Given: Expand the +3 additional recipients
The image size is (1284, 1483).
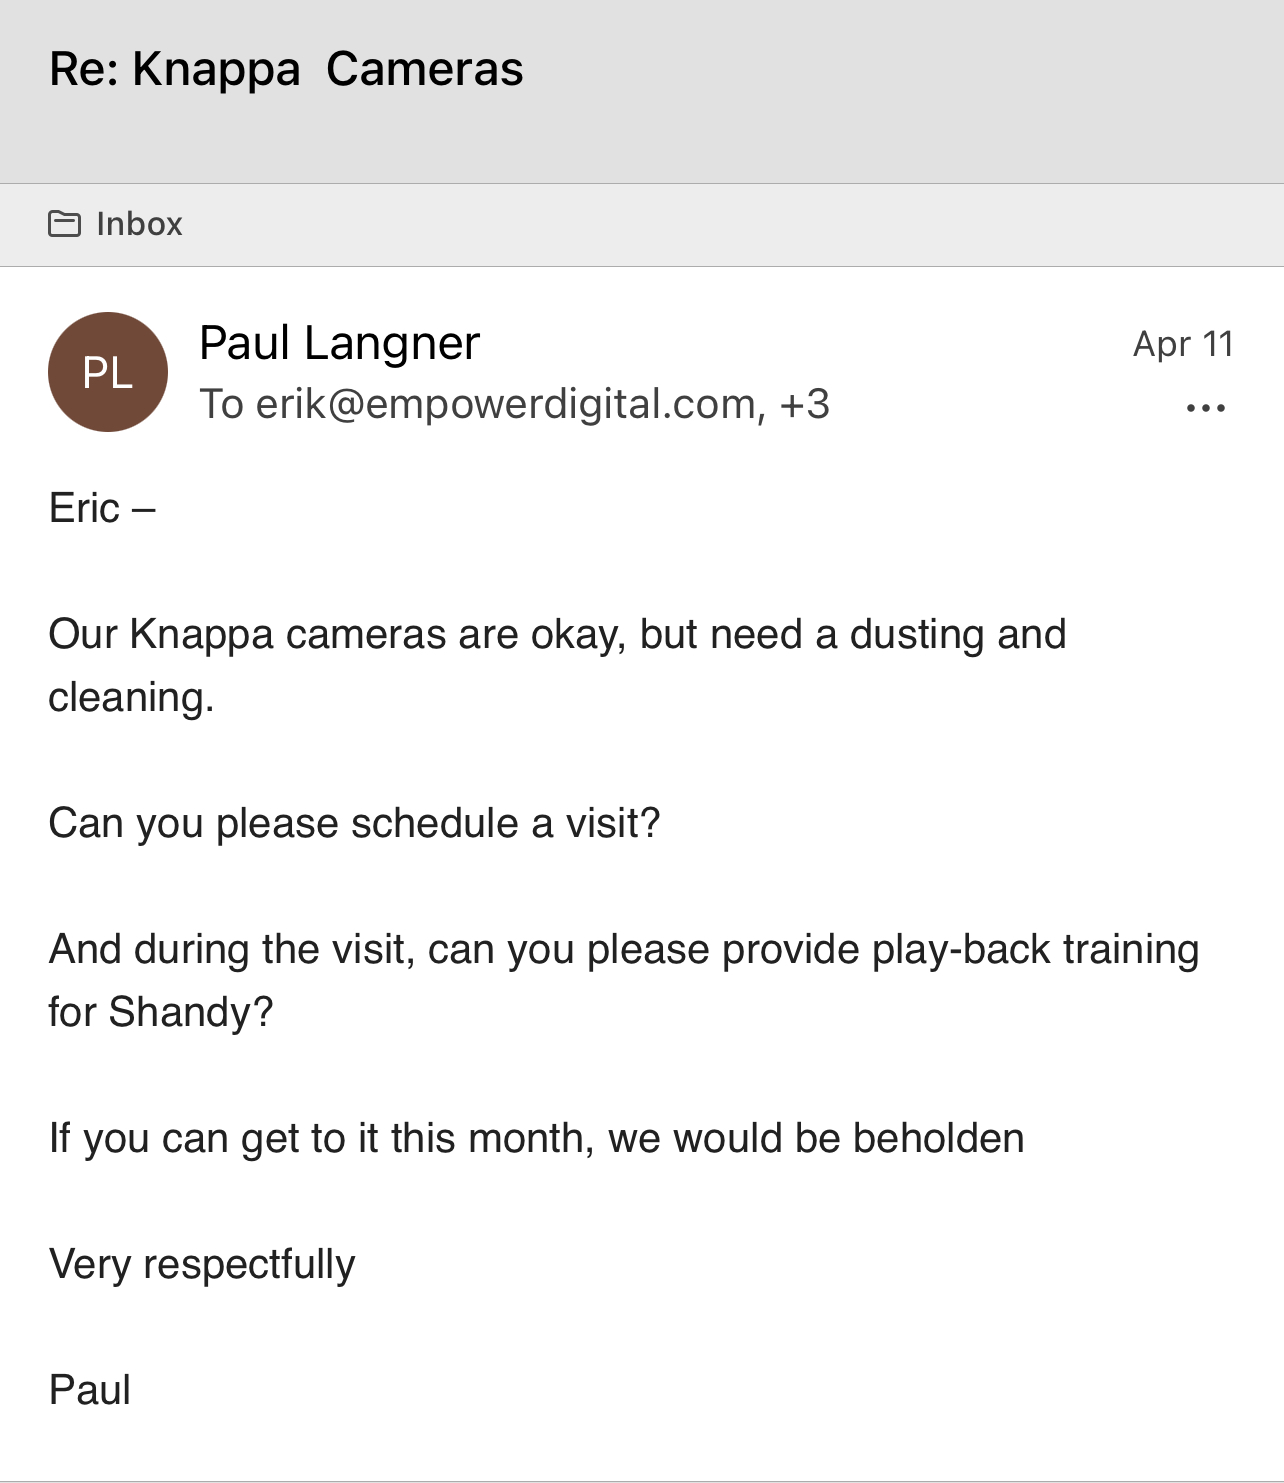Looking at the screenshot, I should pyautogui.click(x=805, y=404).
